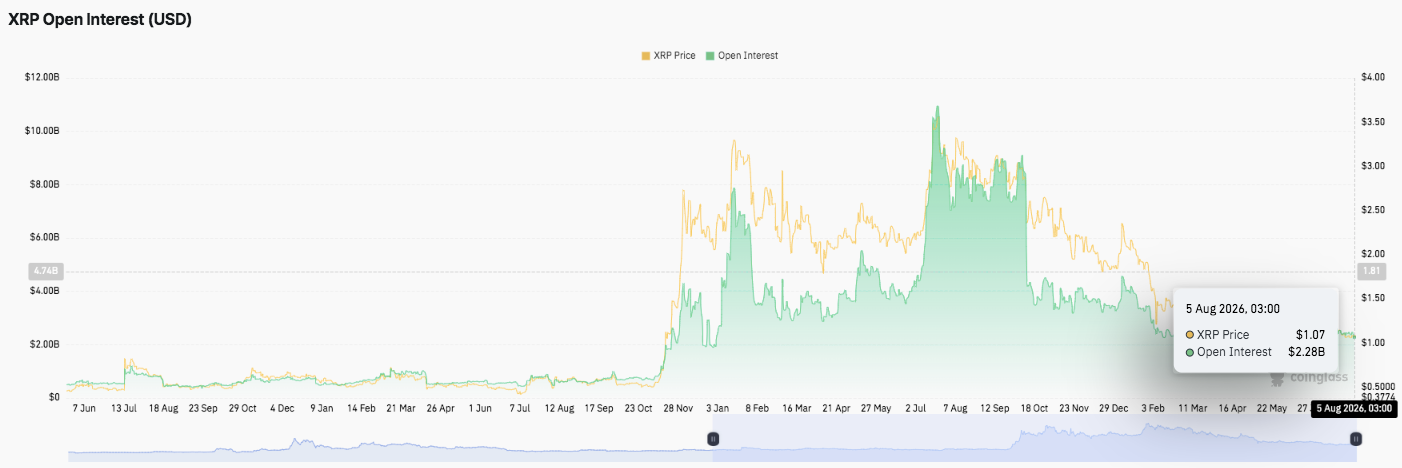Screen dimensions: 1402x468
Task: Click the "22 May" x-axis date label
Action: click(1271, 409)
